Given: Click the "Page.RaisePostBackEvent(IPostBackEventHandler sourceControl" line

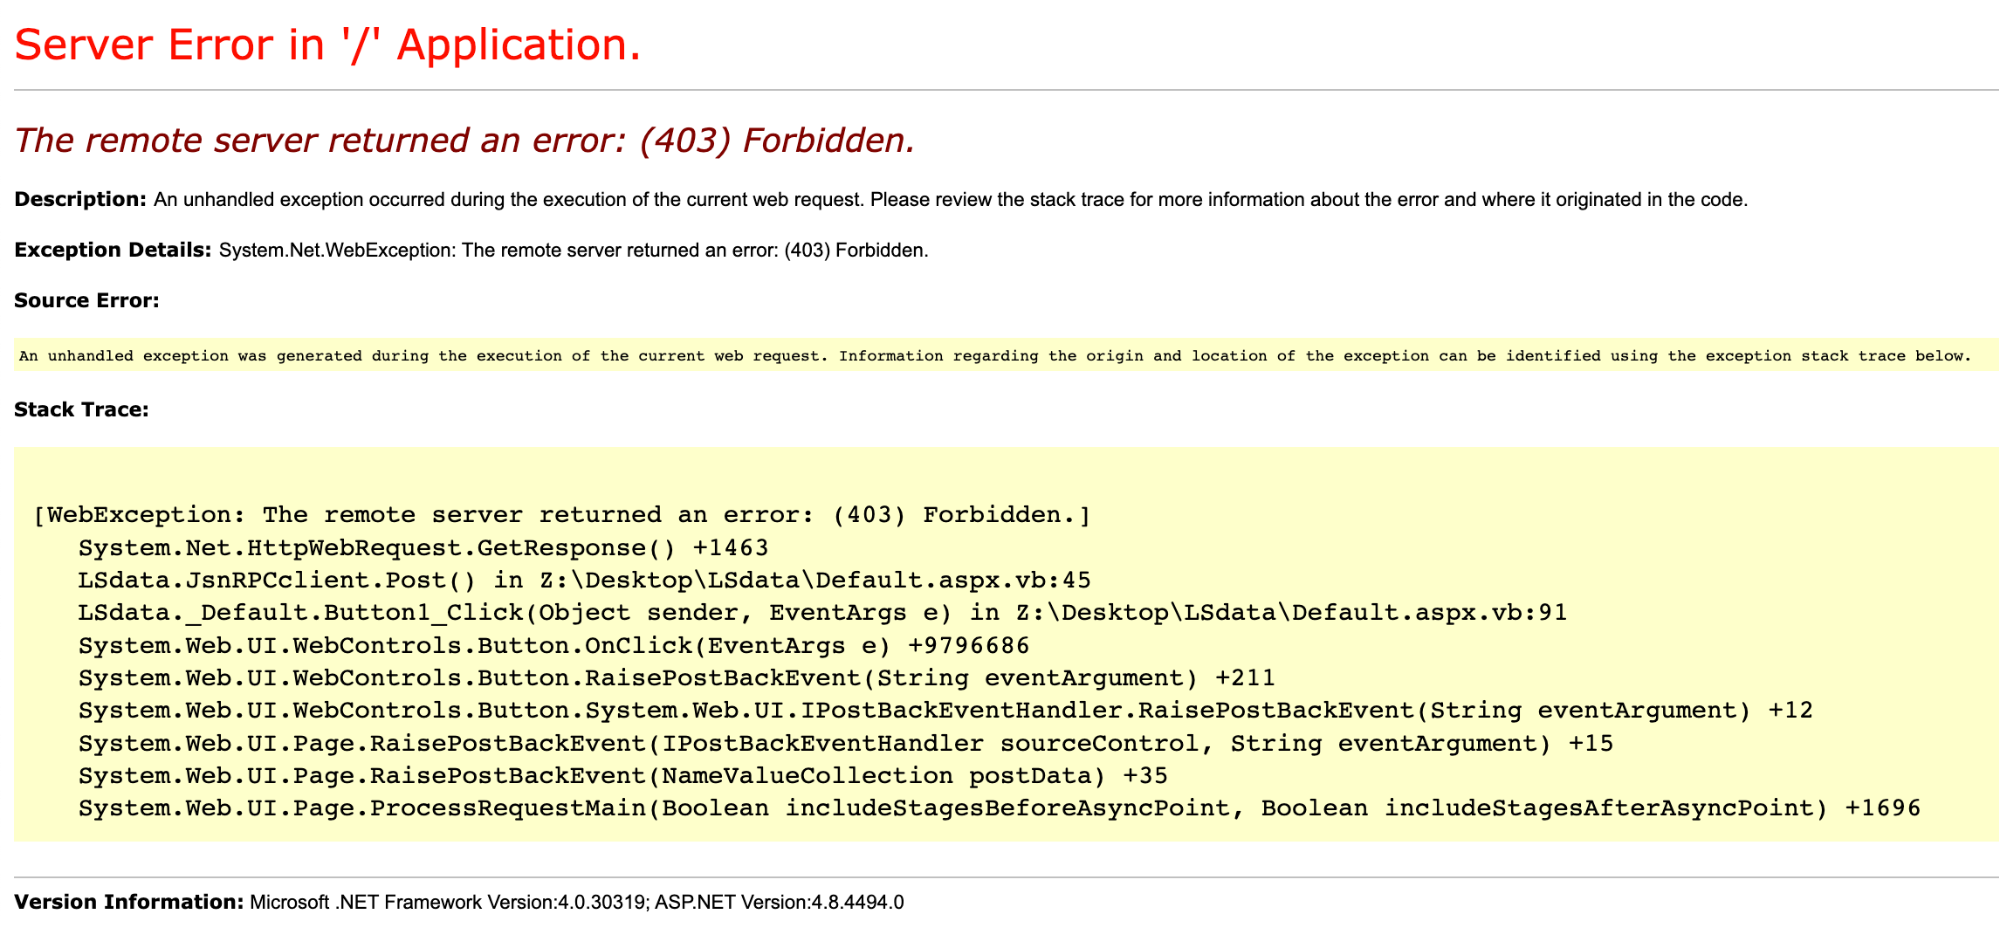Looking at the screenshot, I should [x=846, y=743].
